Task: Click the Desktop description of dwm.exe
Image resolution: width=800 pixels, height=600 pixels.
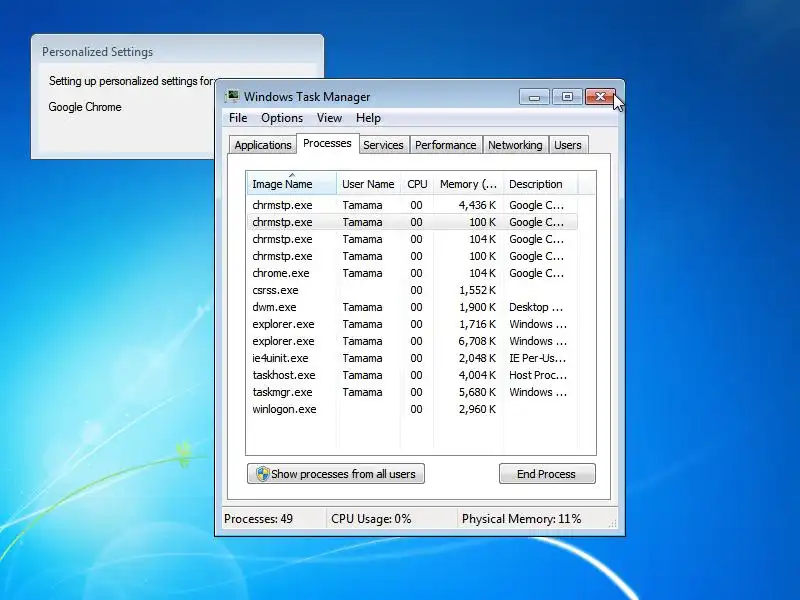Action: click(536, 307)
